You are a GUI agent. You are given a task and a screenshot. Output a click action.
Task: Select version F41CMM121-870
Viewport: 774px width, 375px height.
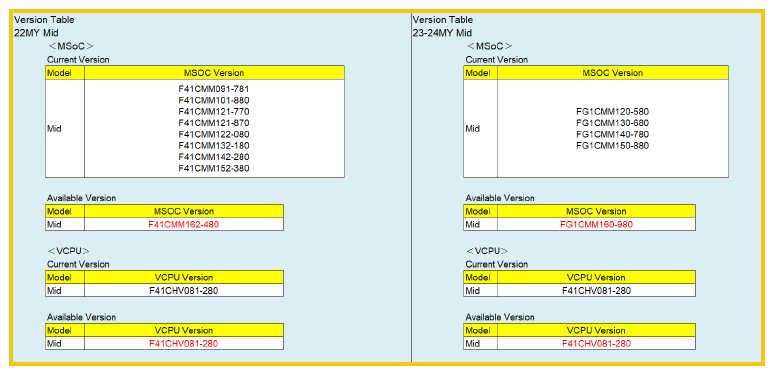point(214,123)
